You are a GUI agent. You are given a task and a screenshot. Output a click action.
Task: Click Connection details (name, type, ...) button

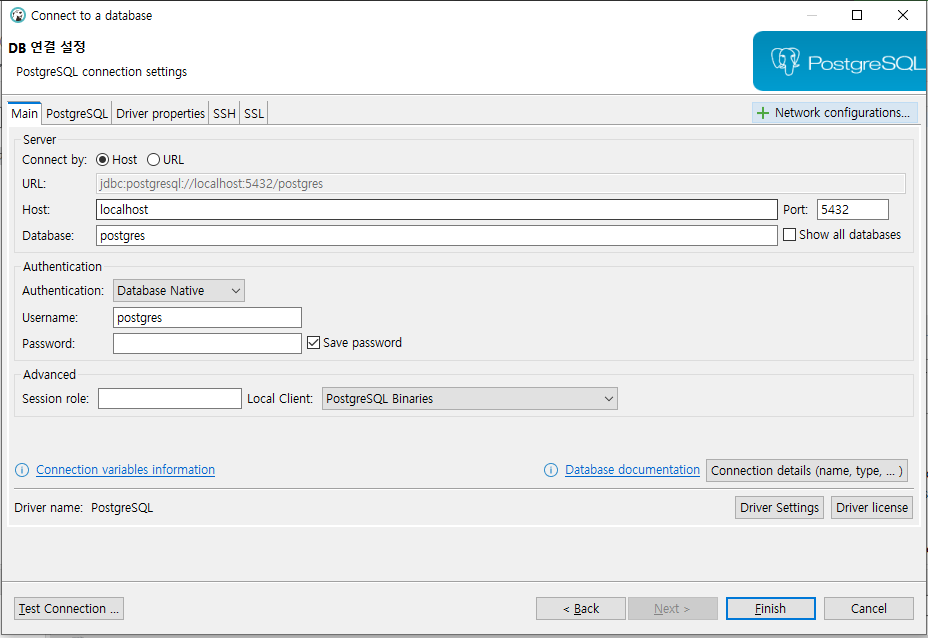pyautogui.click(x=807, y=471)
